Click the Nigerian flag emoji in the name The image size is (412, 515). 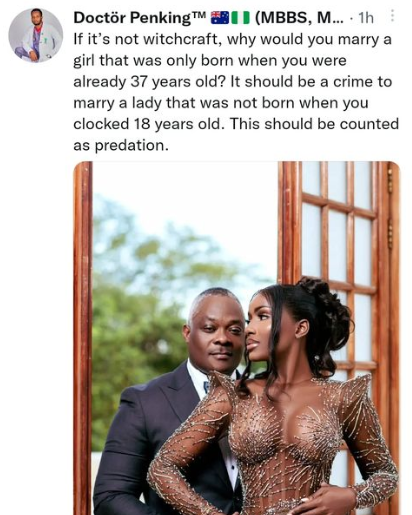240,18
